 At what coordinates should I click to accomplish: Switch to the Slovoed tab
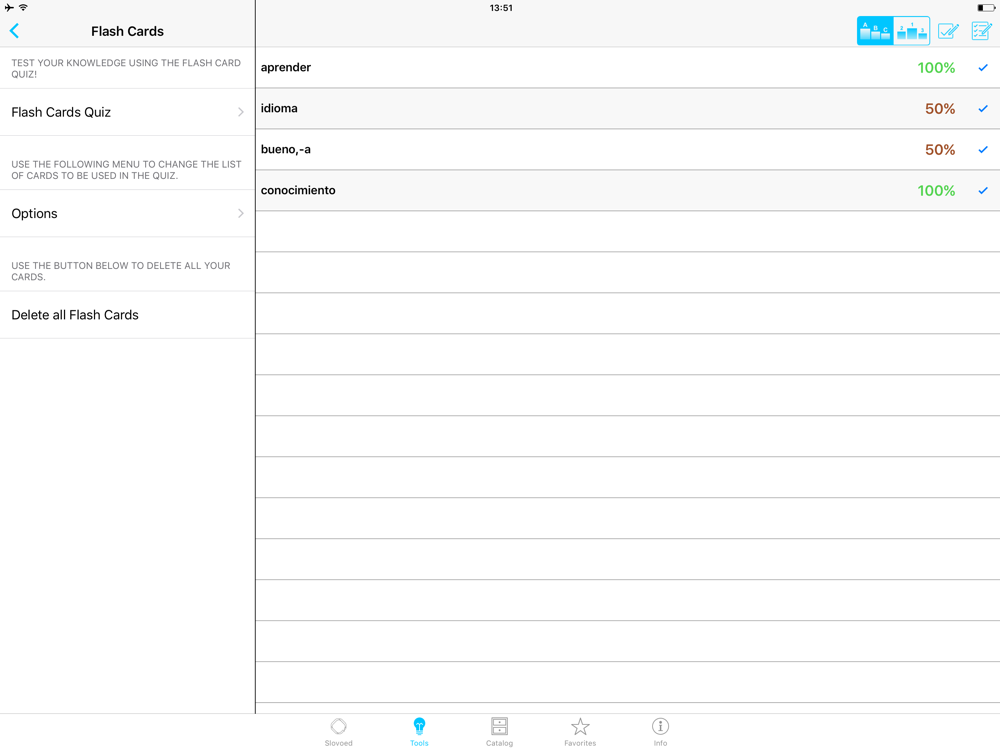tap(339, 732)
